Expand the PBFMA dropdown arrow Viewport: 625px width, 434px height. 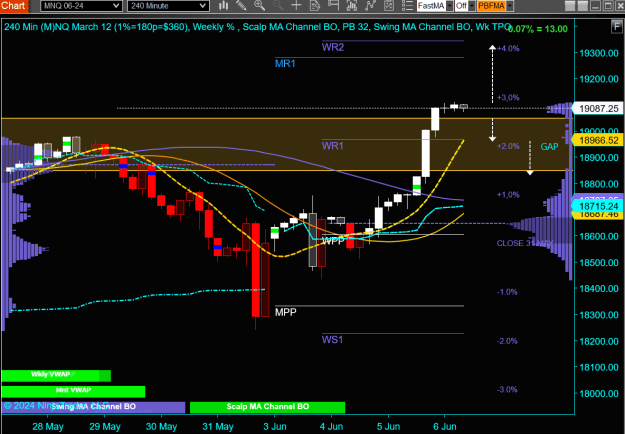(x=509, y=6)
